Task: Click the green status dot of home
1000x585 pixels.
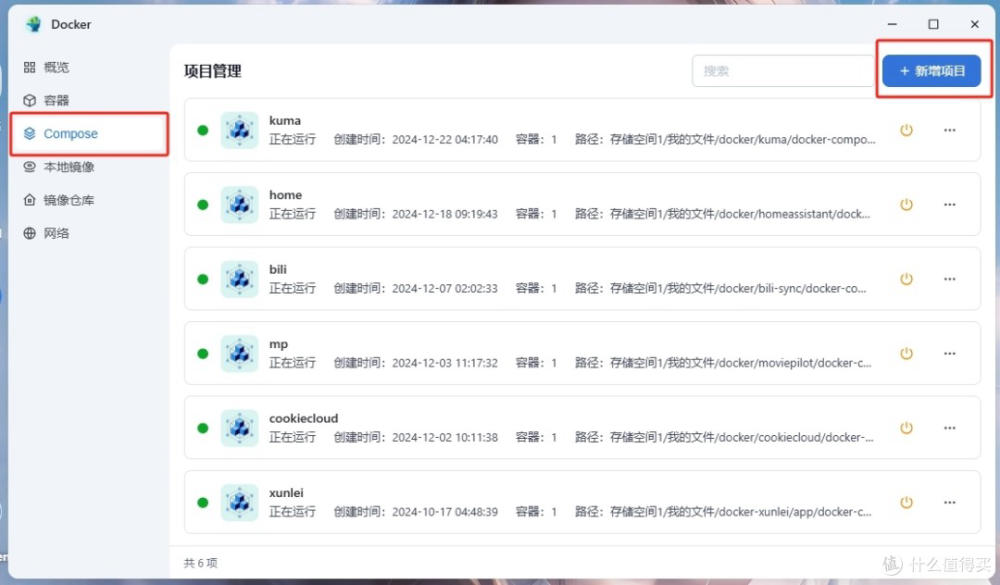Action: 203,205
